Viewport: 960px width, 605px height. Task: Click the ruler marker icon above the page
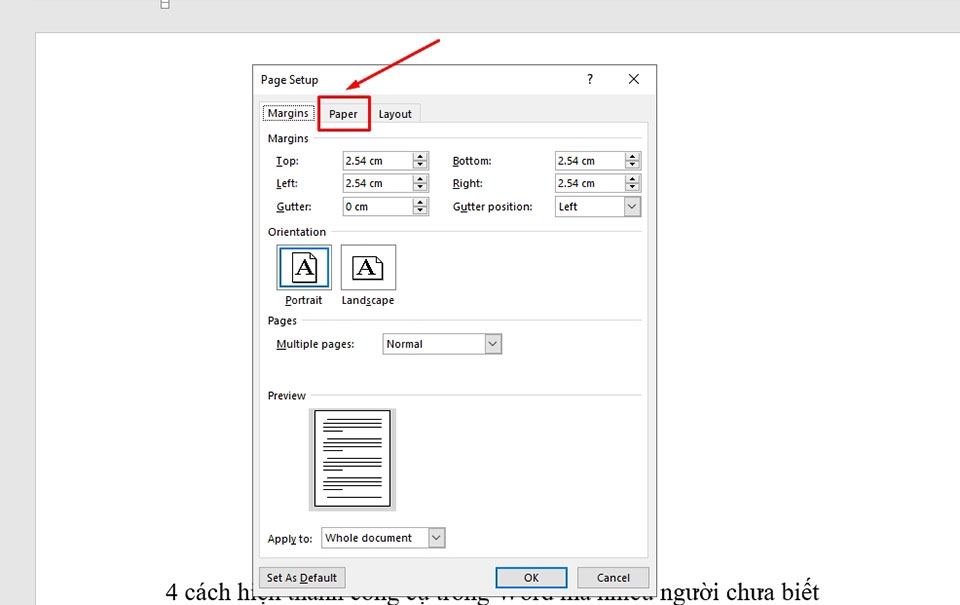(x=165, y=4)
